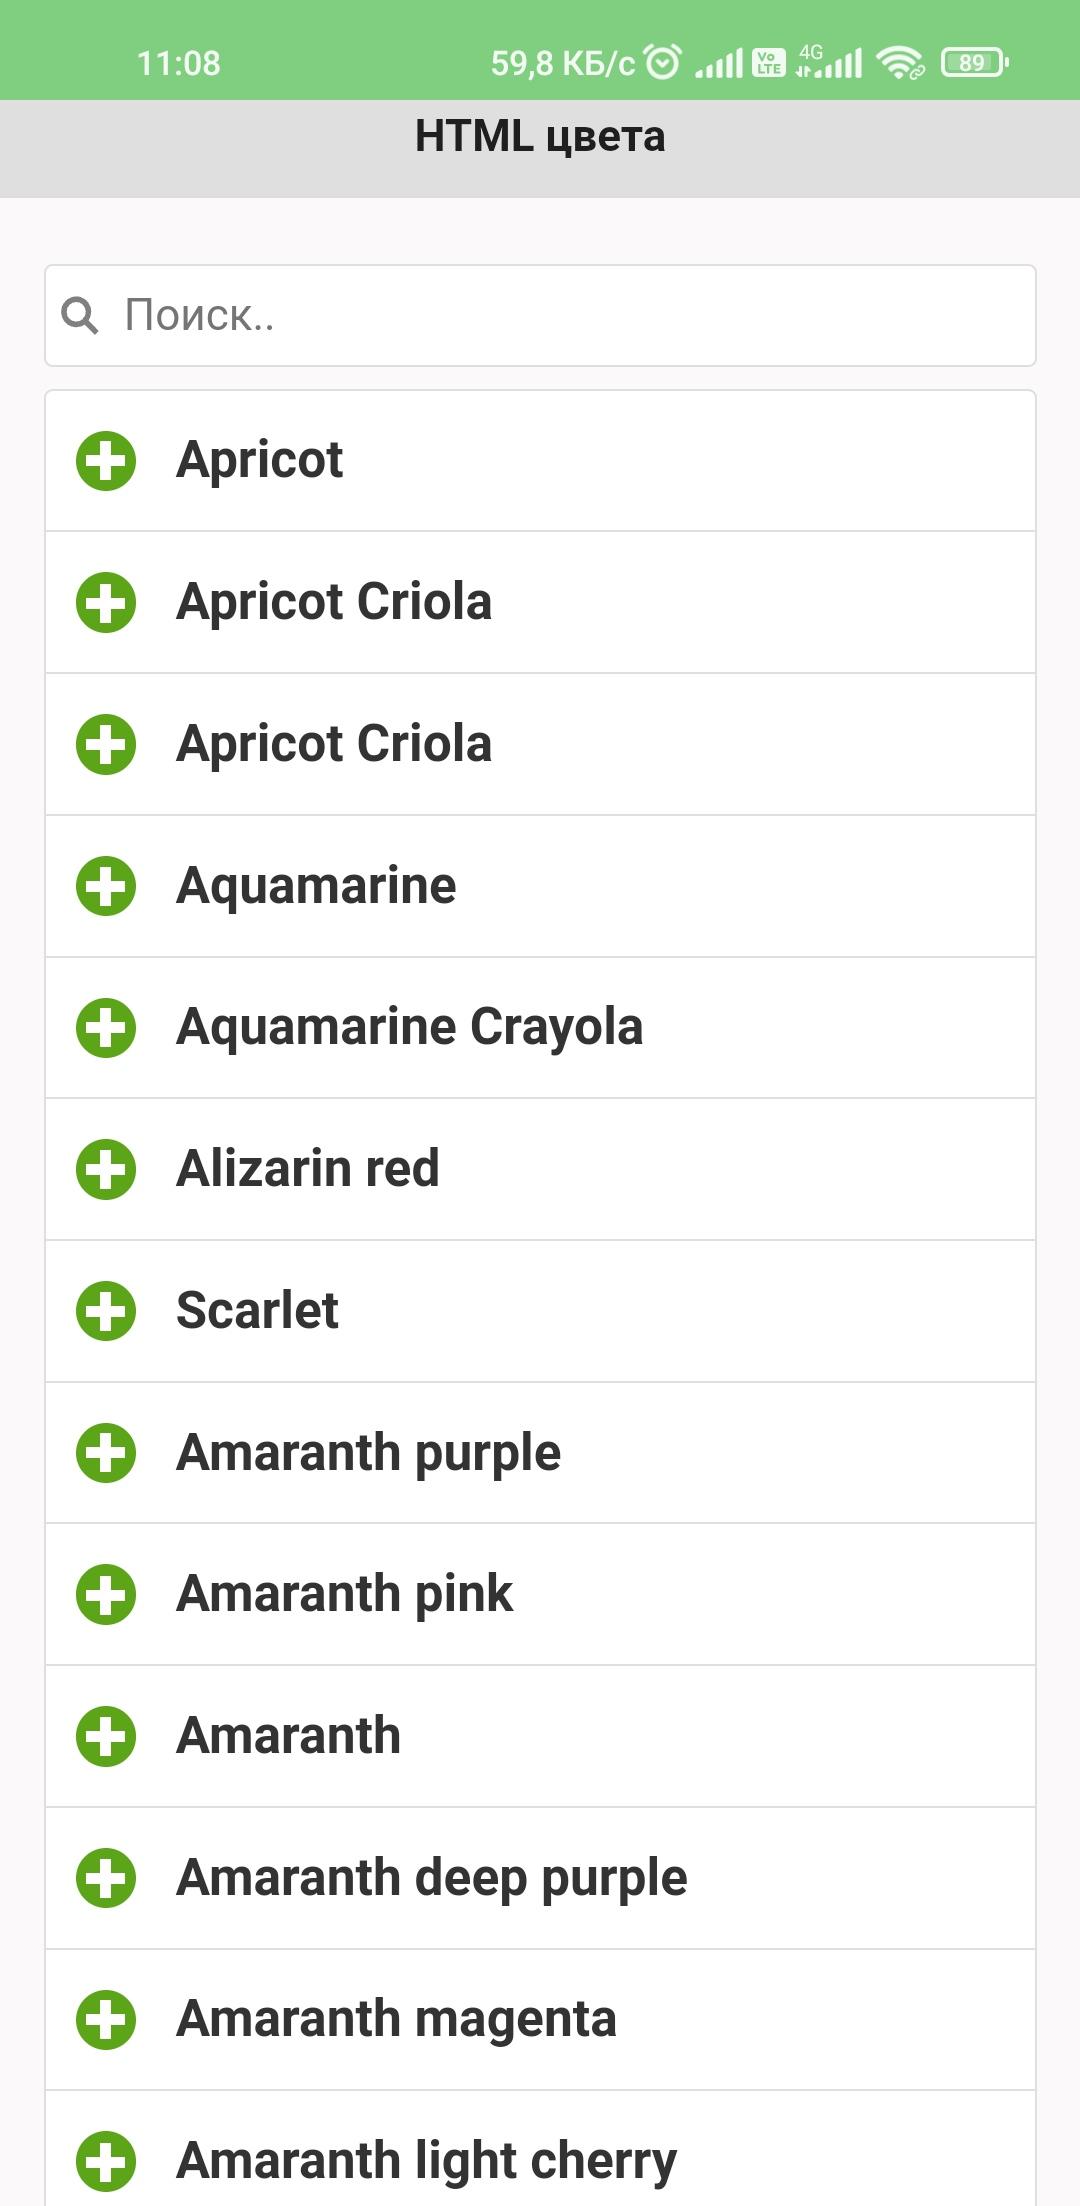
Task: Open the second Apricot Criola row
Action: (540, 745)
